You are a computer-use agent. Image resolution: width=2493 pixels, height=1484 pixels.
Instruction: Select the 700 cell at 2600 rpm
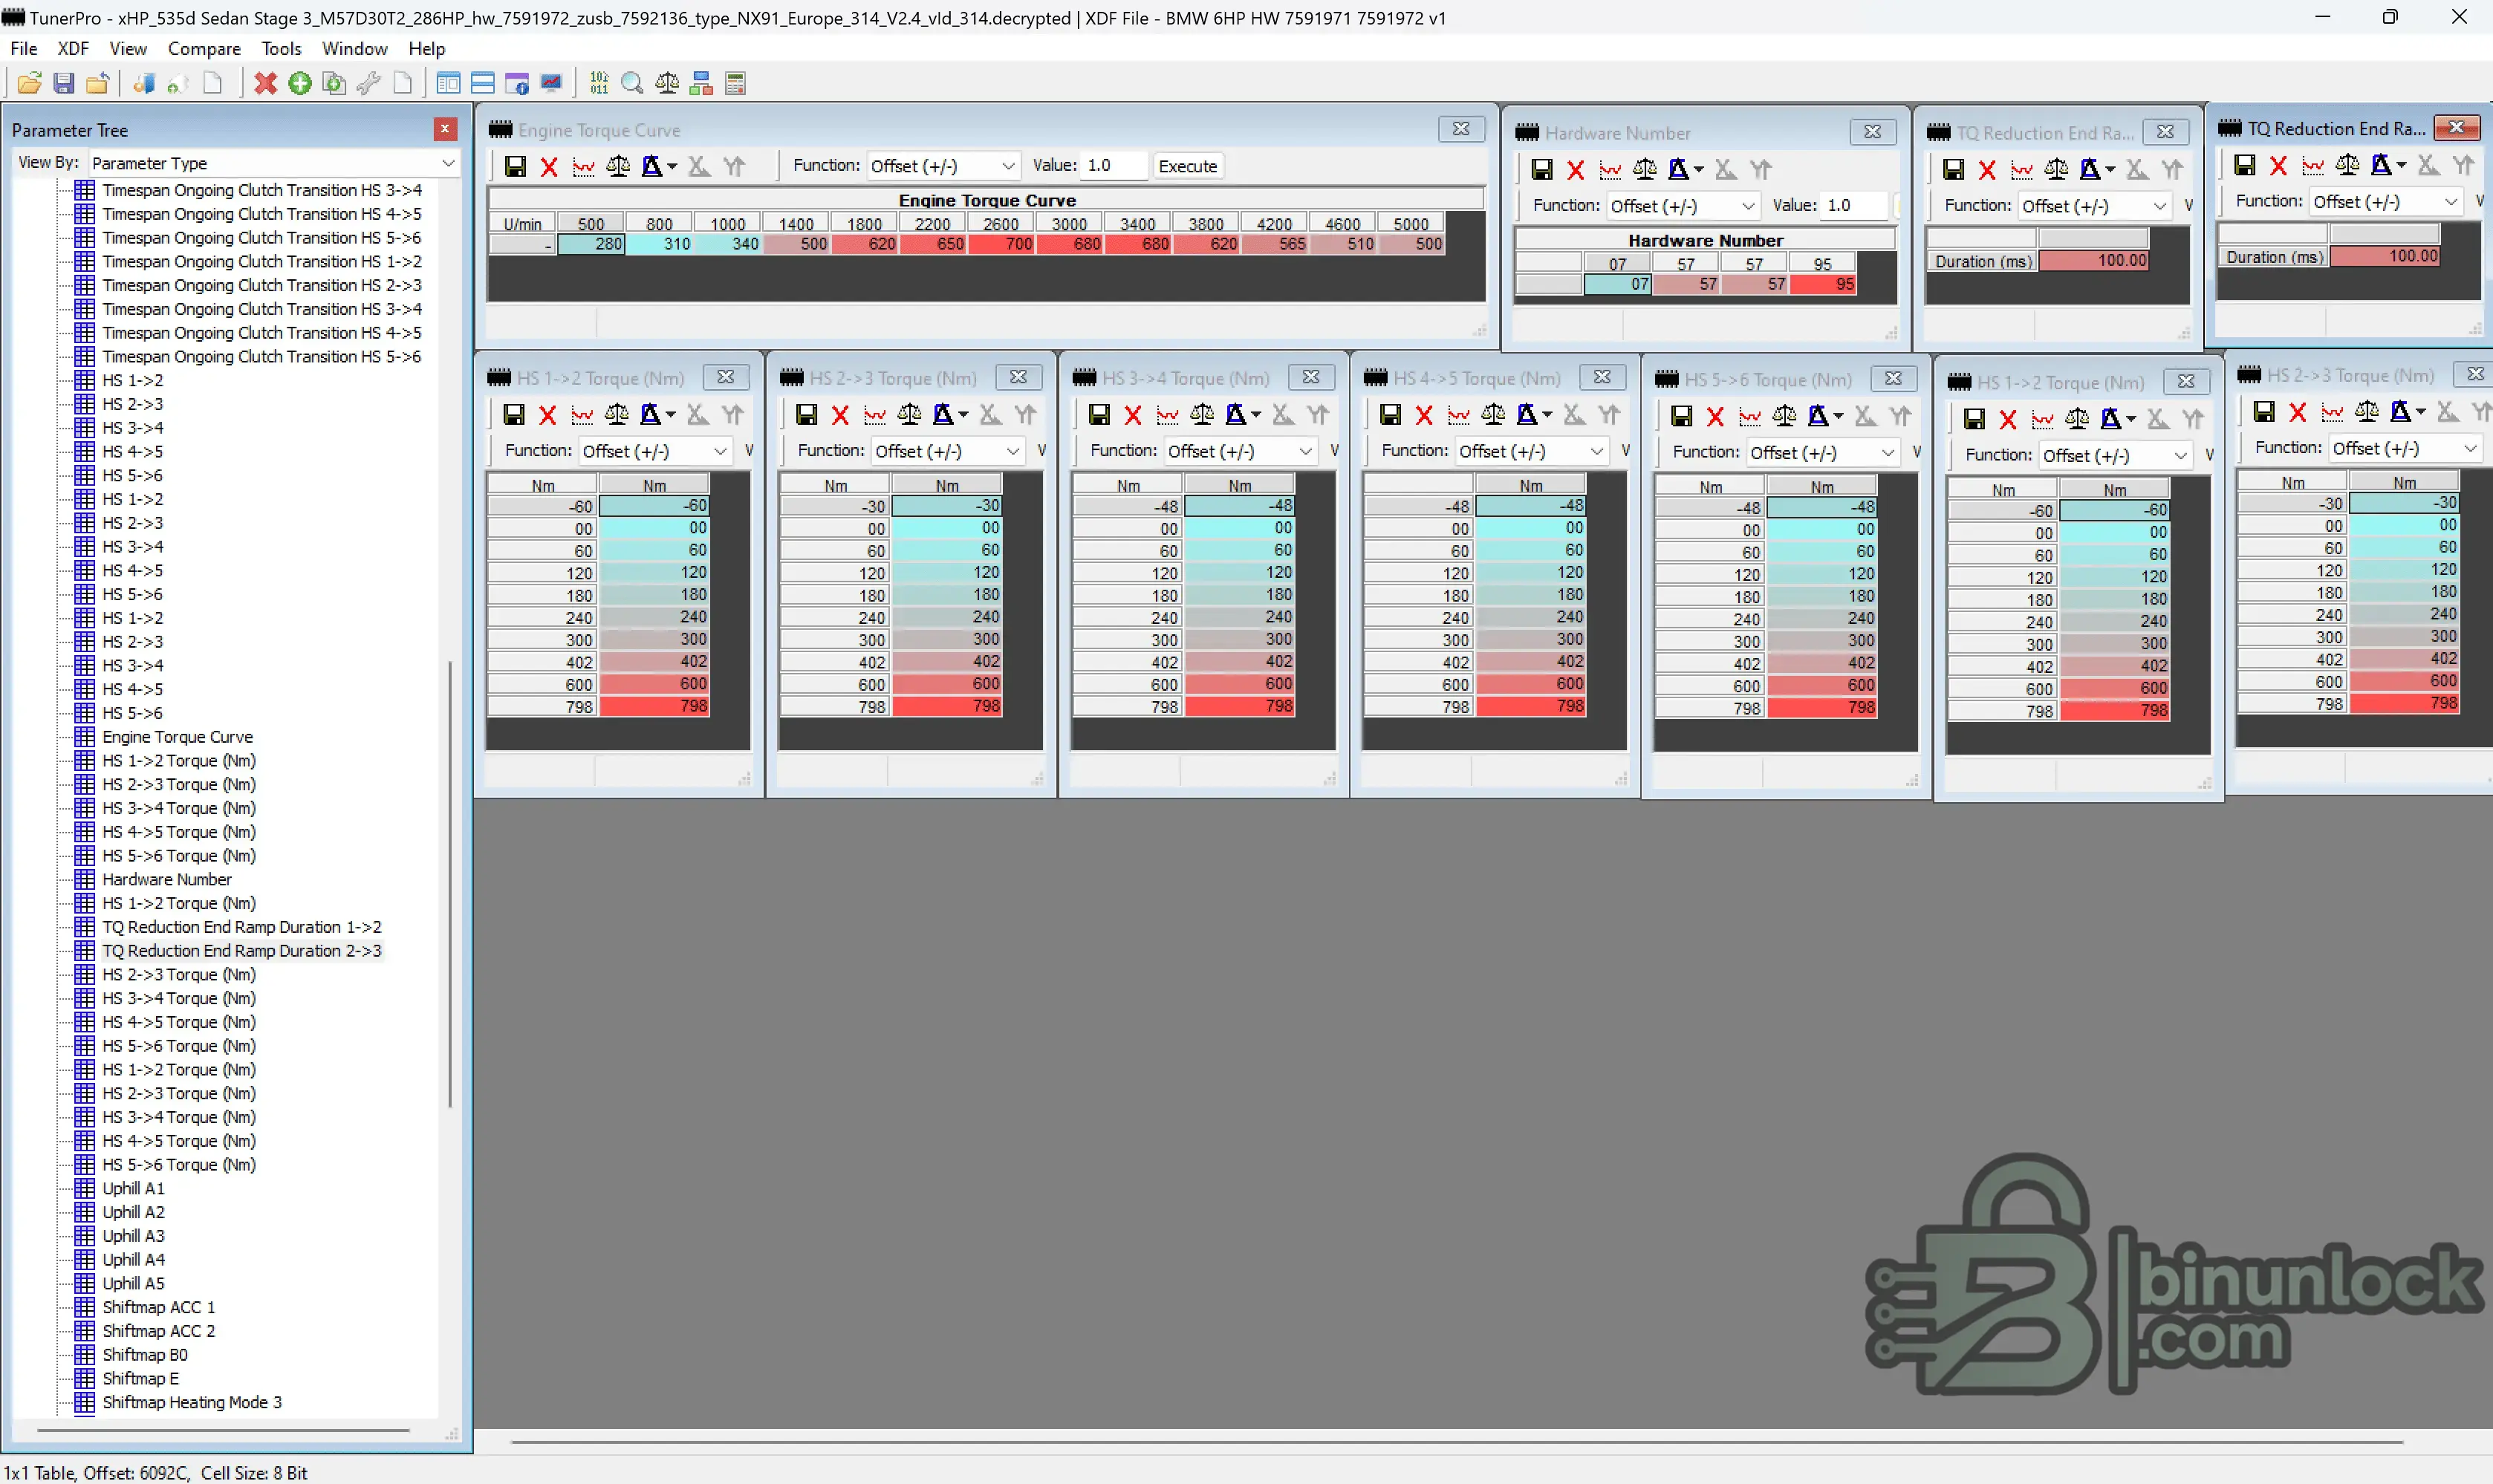[1001, 244]
